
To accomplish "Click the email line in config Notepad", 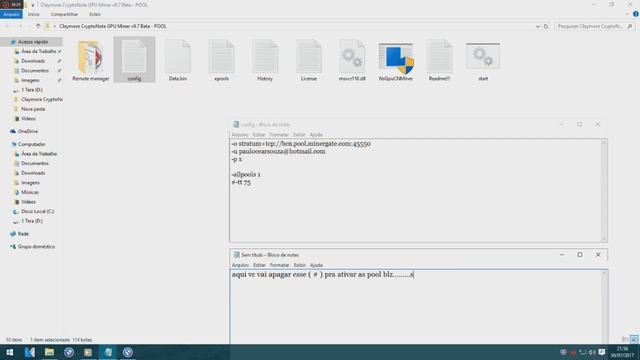I will click(x=278, y=151).
